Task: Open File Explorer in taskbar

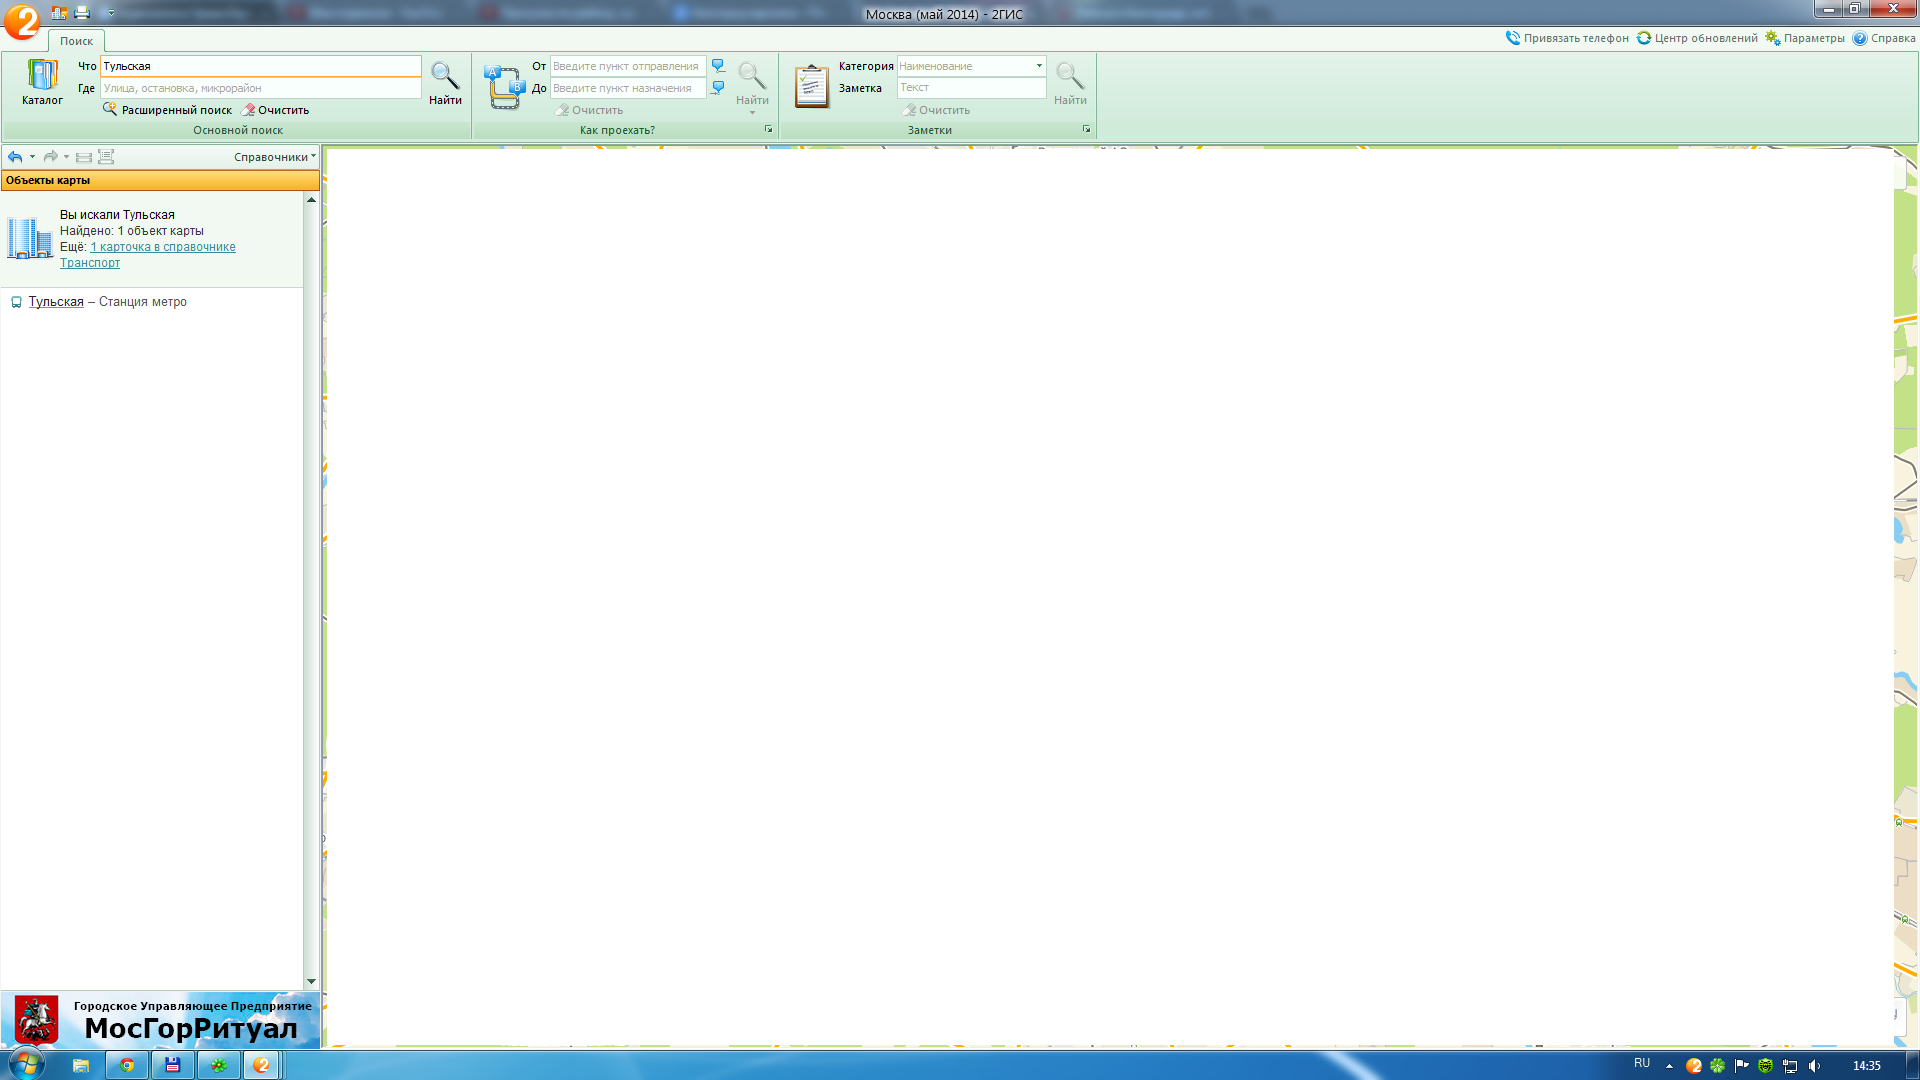Action: coord(81,1065)
